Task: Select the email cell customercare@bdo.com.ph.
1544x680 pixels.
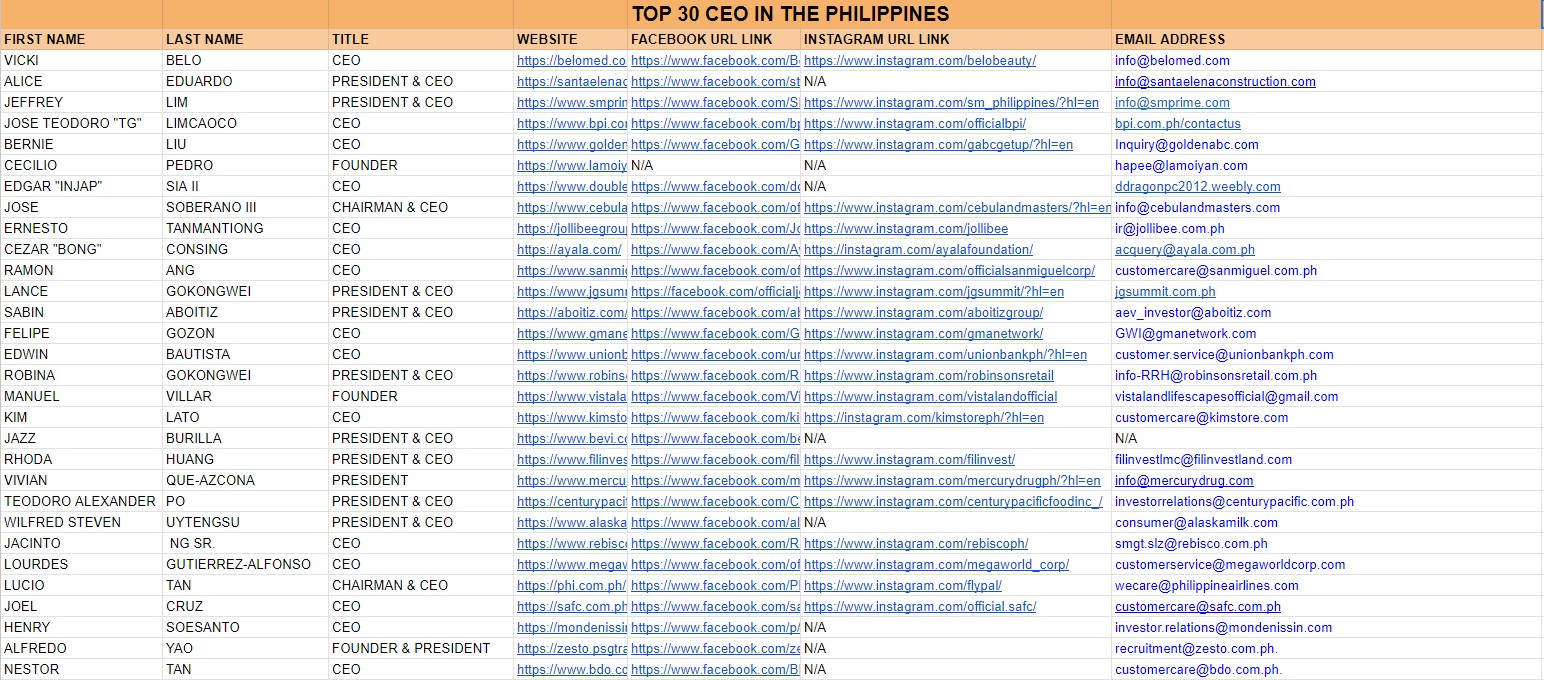Action: coord(1327,670)
